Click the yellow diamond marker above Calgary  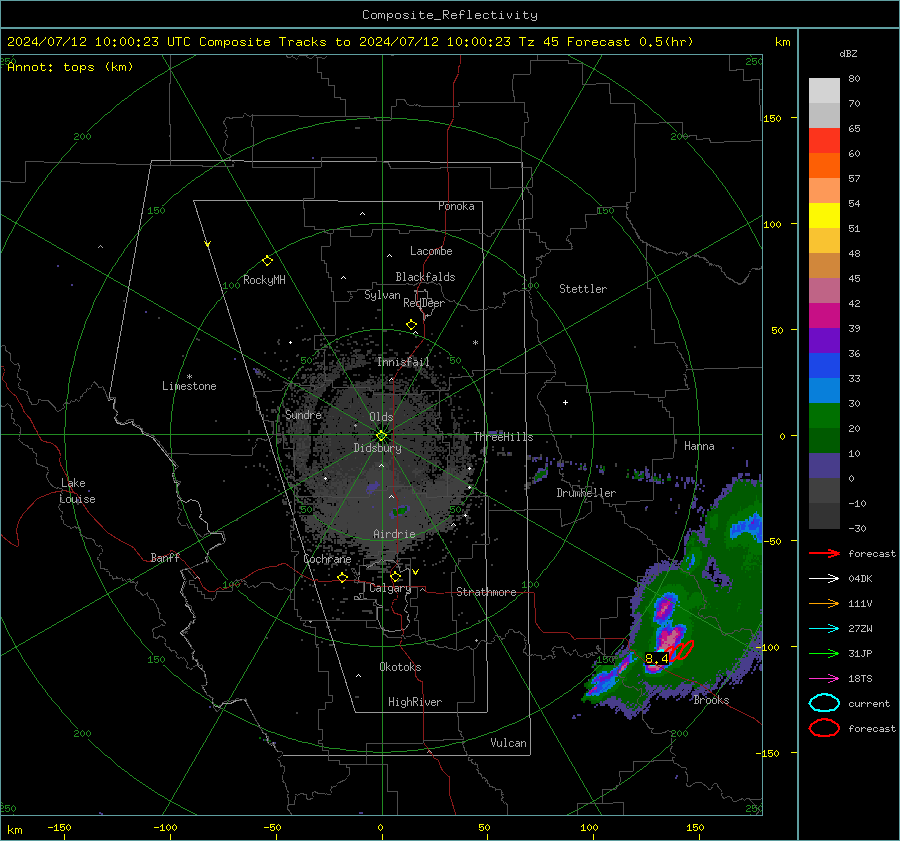[395, 576]
